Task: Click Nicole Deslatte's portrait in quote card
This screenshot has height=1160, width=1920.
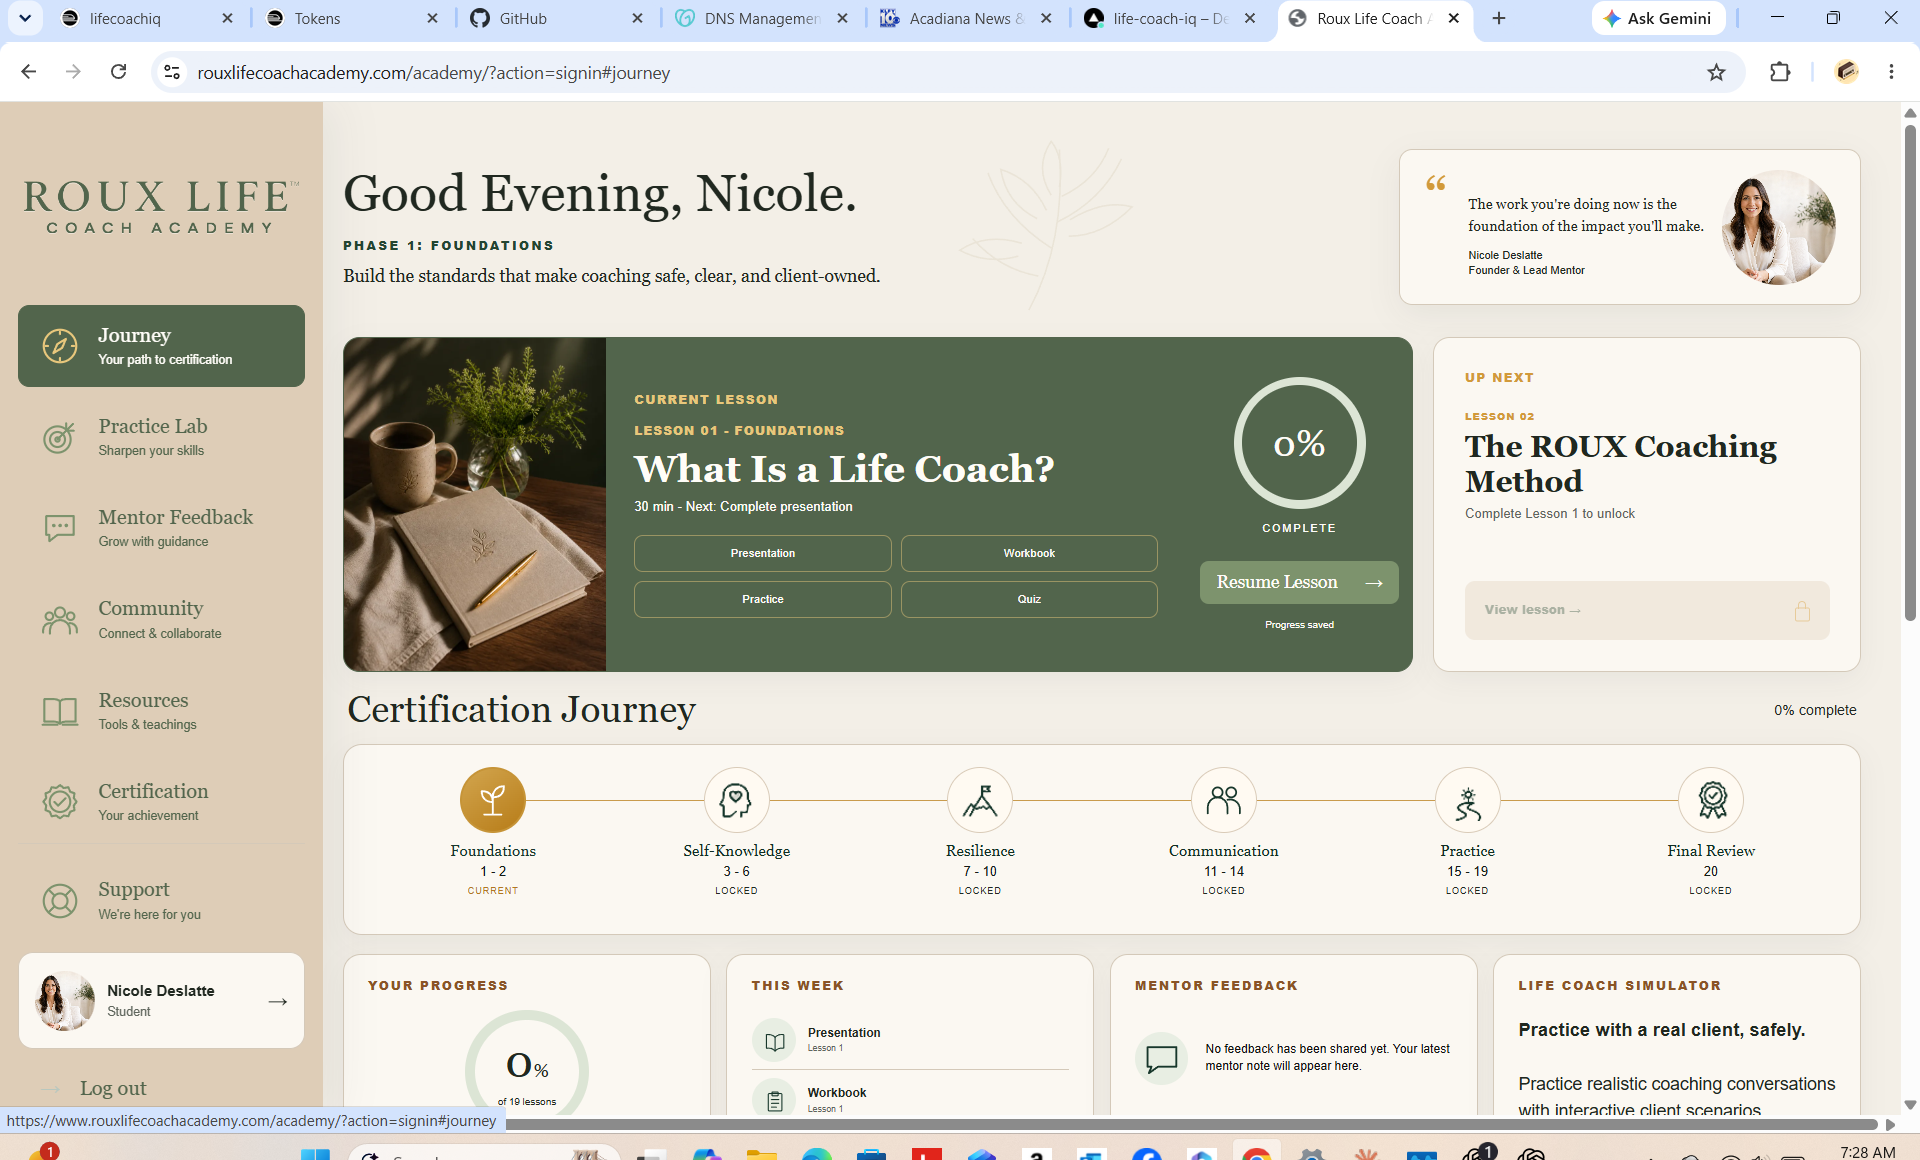Action: point(1779,227)
